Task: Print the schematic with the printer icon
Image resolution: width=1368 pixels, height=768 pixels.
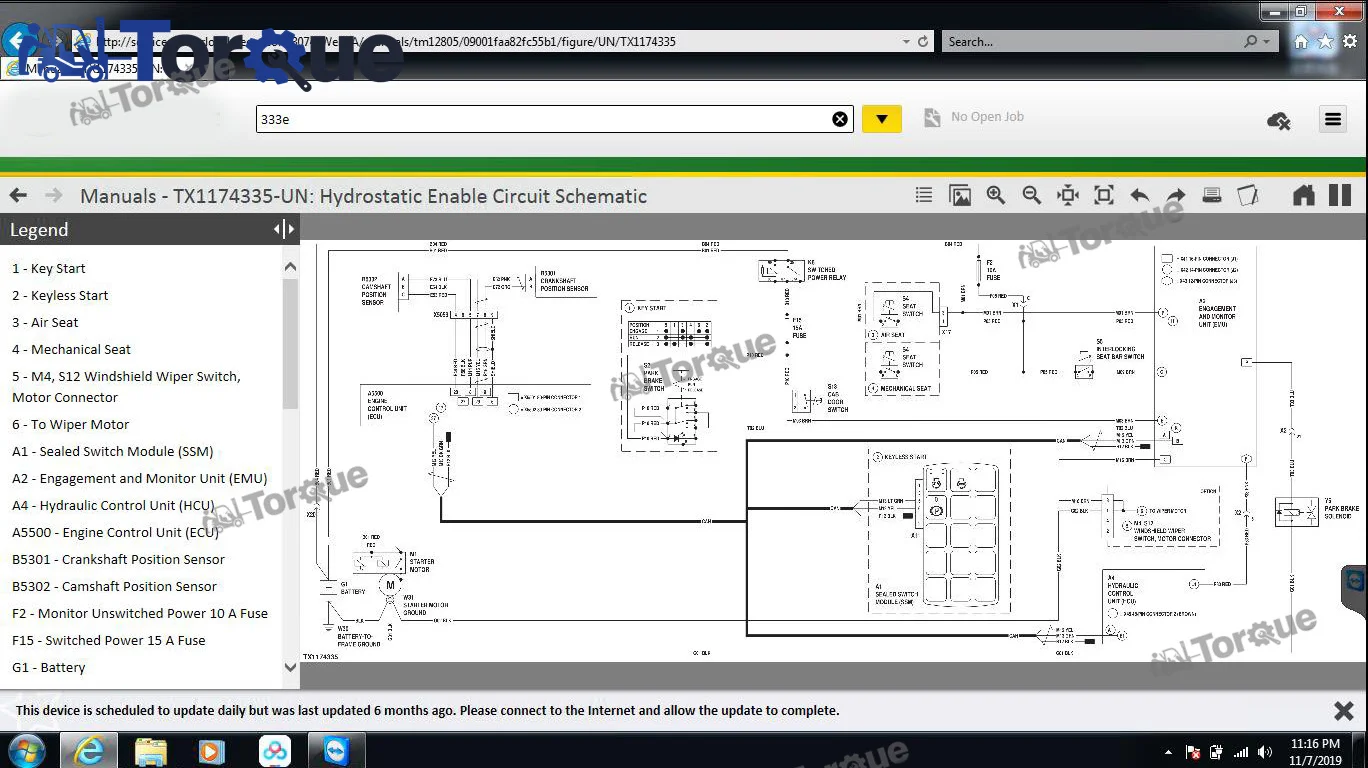Action: pos(1212,196)
